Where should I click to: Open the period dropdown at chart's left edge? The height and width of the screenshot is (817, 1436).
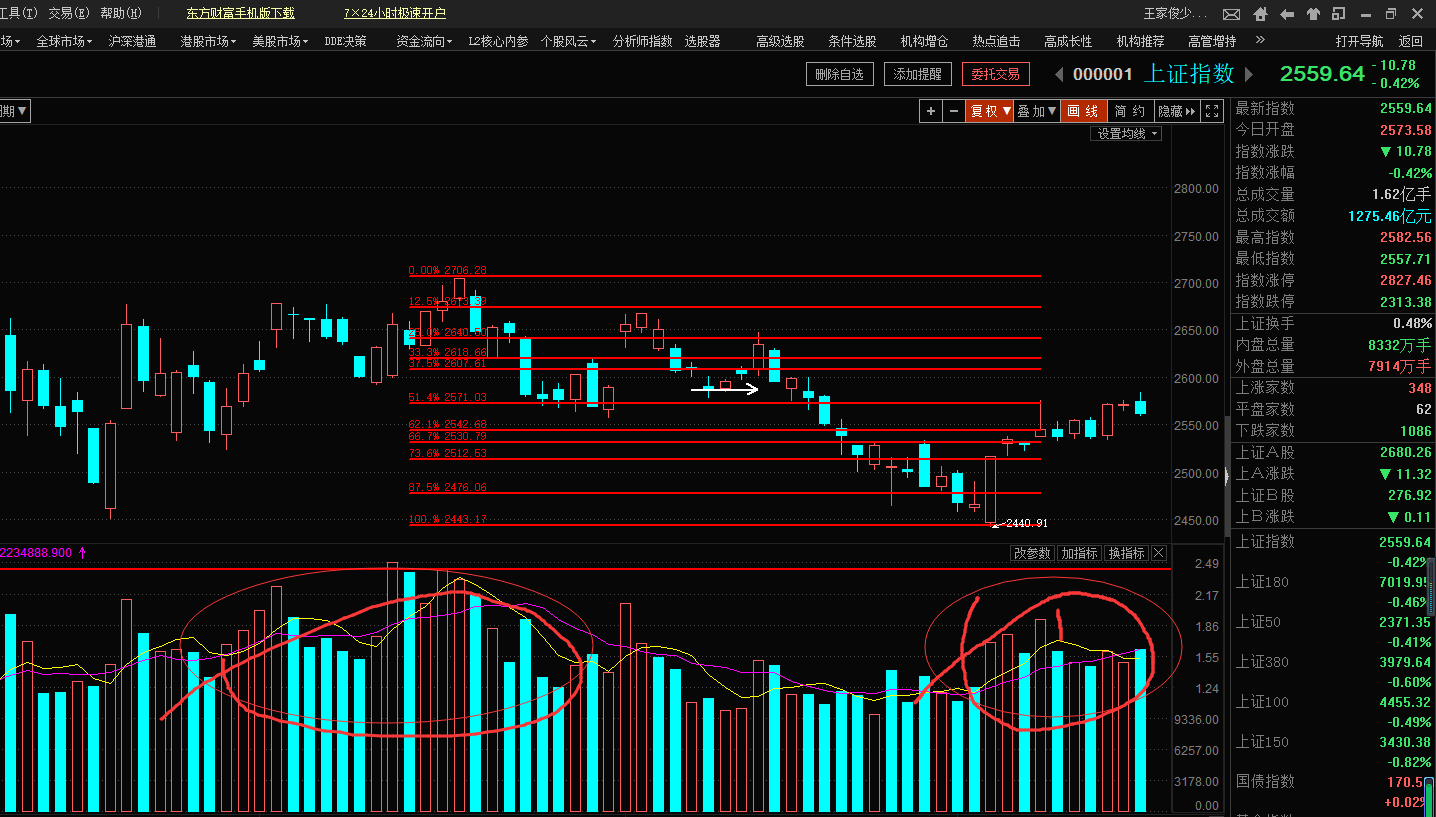point(14,111)
